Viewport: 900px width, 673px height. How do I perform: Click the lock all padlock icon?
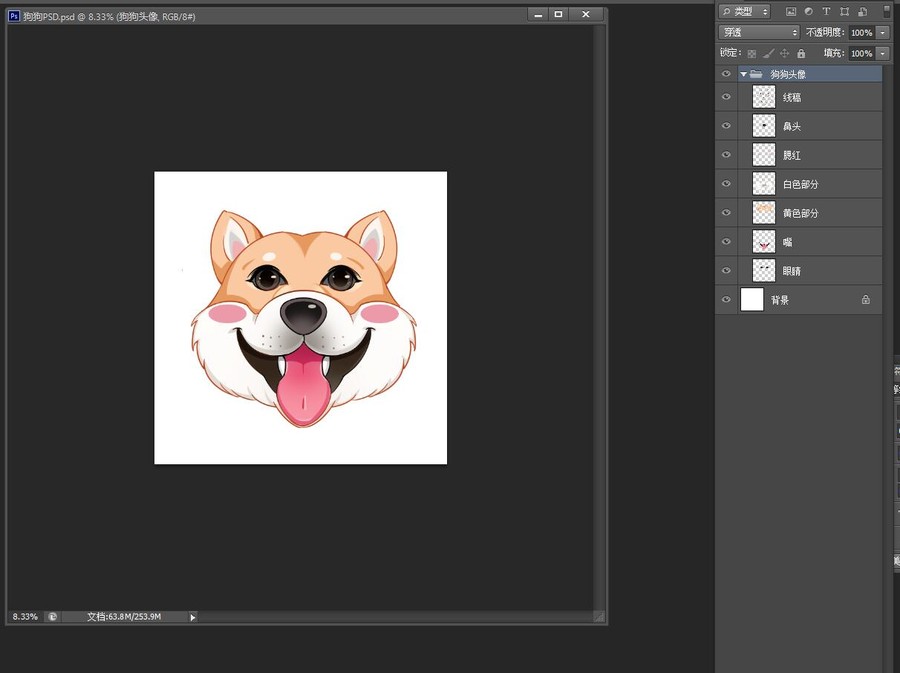(801, 53)
